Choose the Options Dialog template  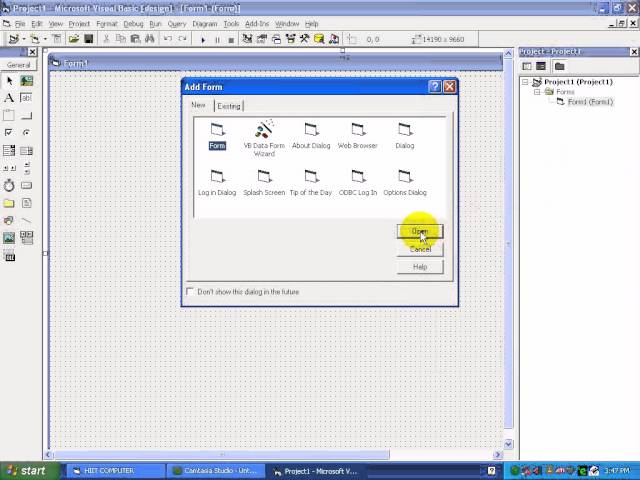pyautogui.click(x=405, y=183)
